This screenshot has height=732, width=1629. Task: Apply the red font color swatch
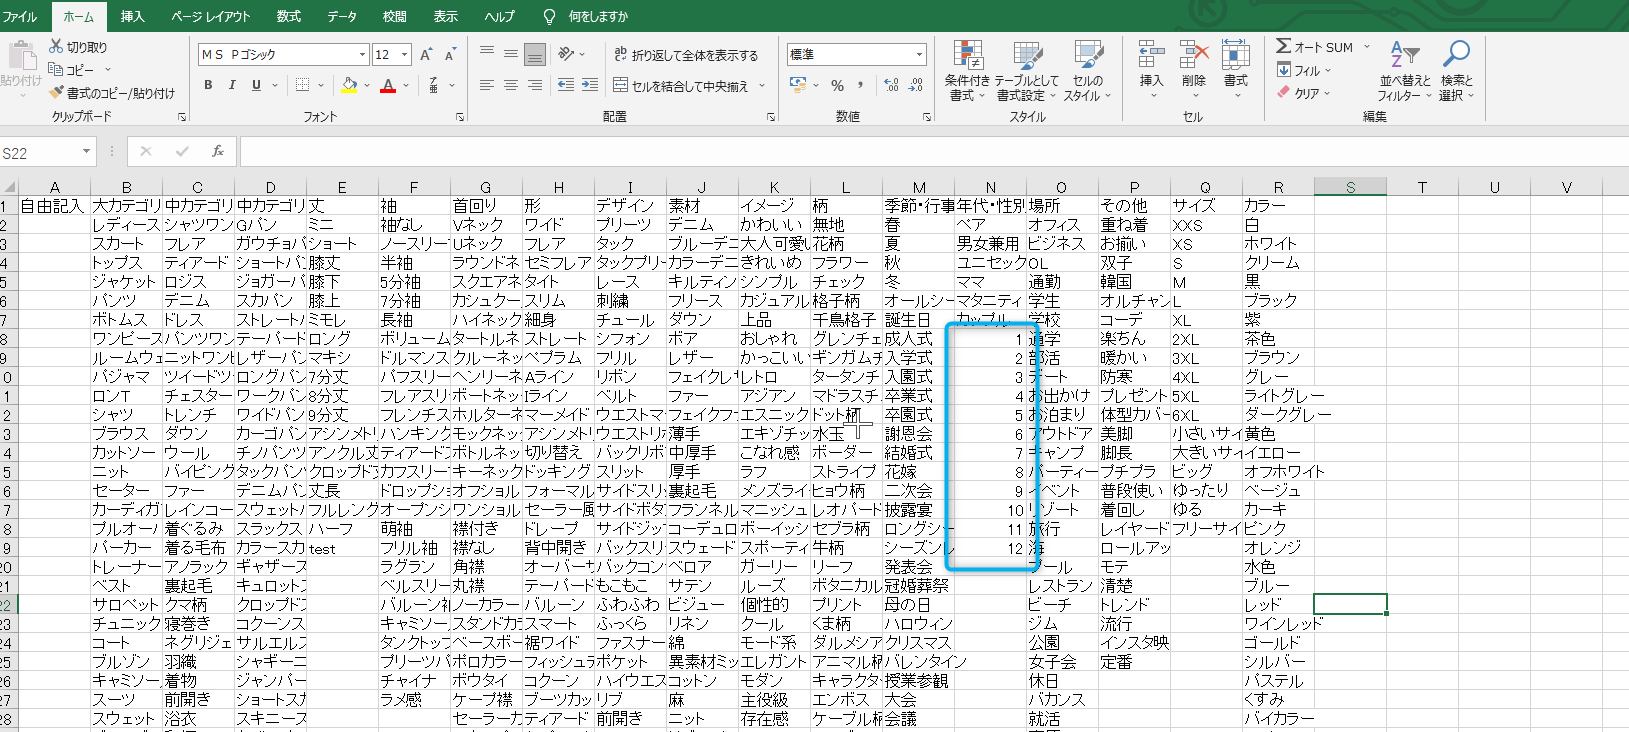pos(389,86)
